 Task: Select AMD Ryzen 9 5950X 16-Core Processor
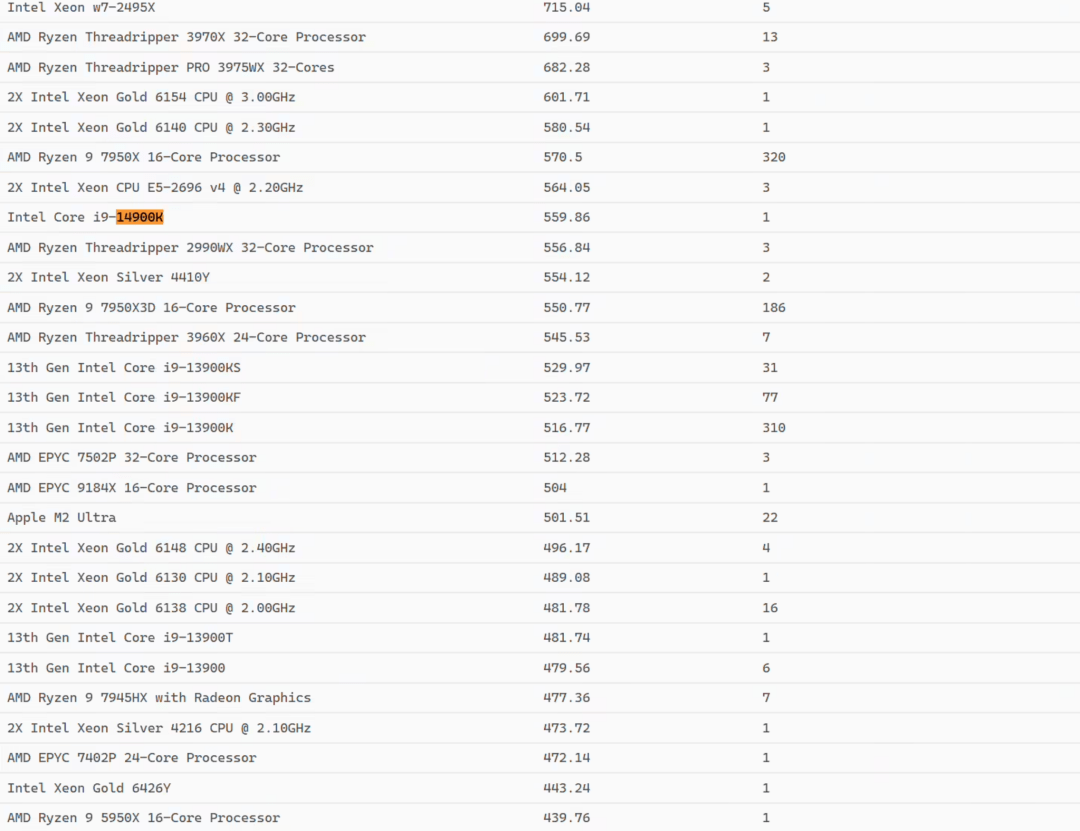click(143, 817)
